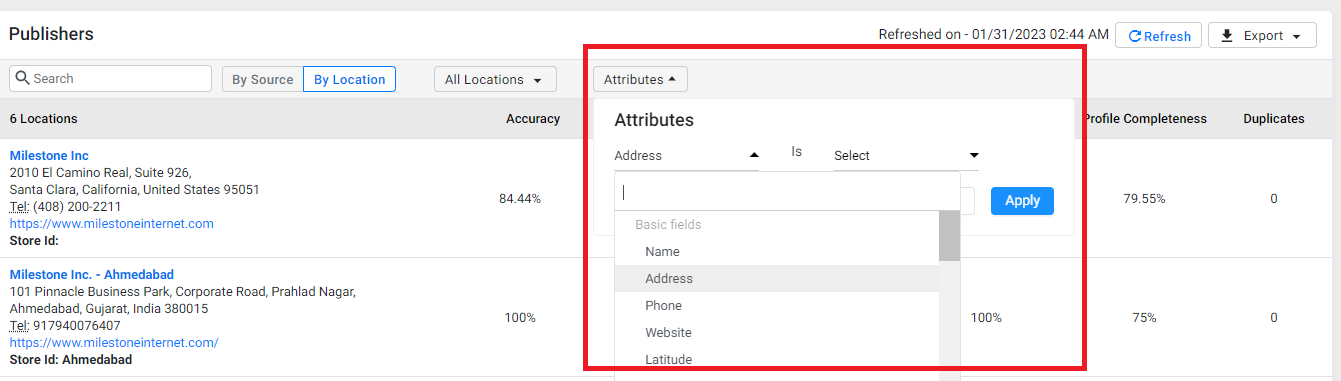Click the Store Id: Ahmedabad text

point(71,360)
